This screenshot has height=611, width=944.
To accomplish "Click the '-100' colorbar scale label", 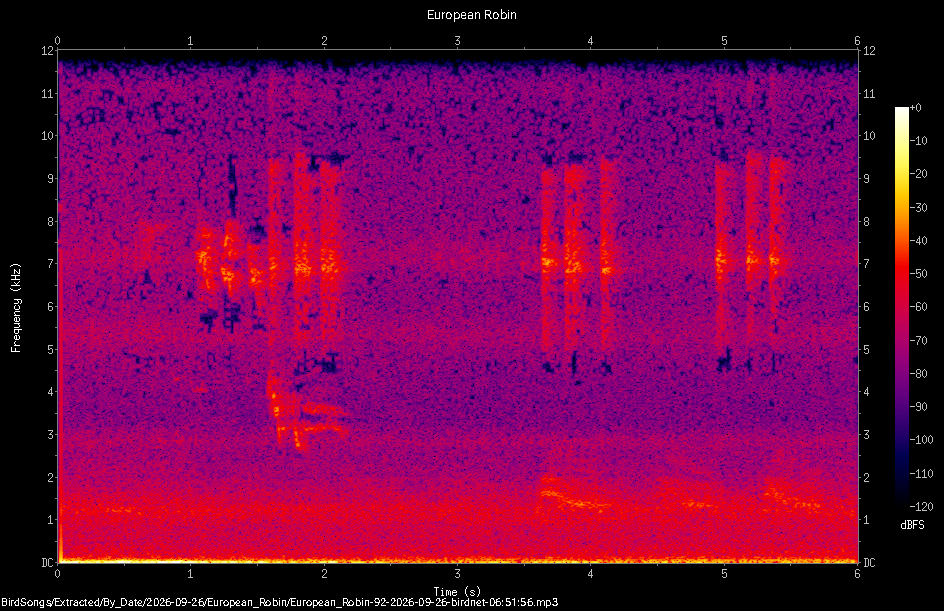I will coord(921,440).
